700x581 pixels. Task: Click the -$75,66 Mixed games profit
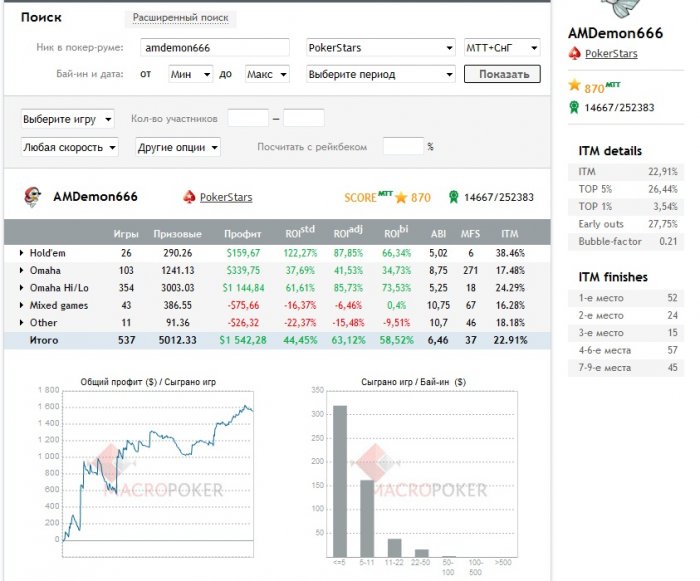(243, 305)
